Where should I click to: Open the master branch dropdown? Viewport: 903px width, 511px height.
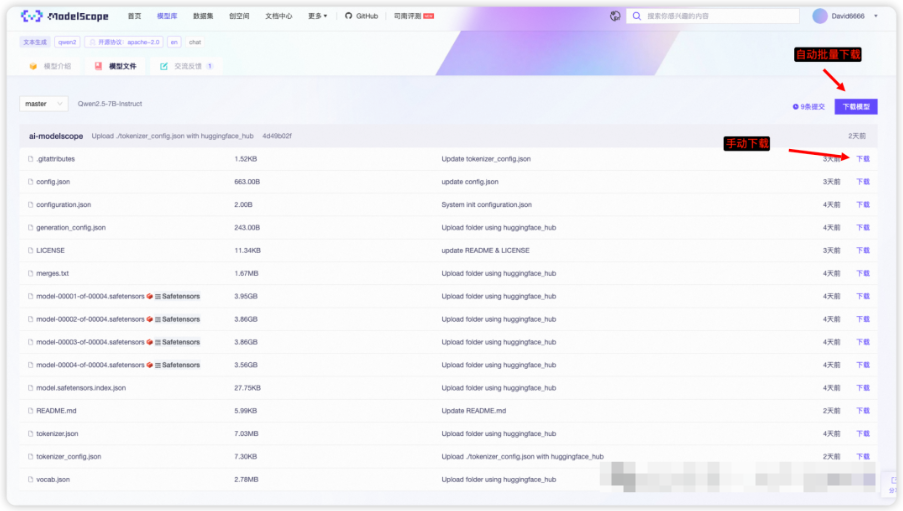tap(44, 104)
